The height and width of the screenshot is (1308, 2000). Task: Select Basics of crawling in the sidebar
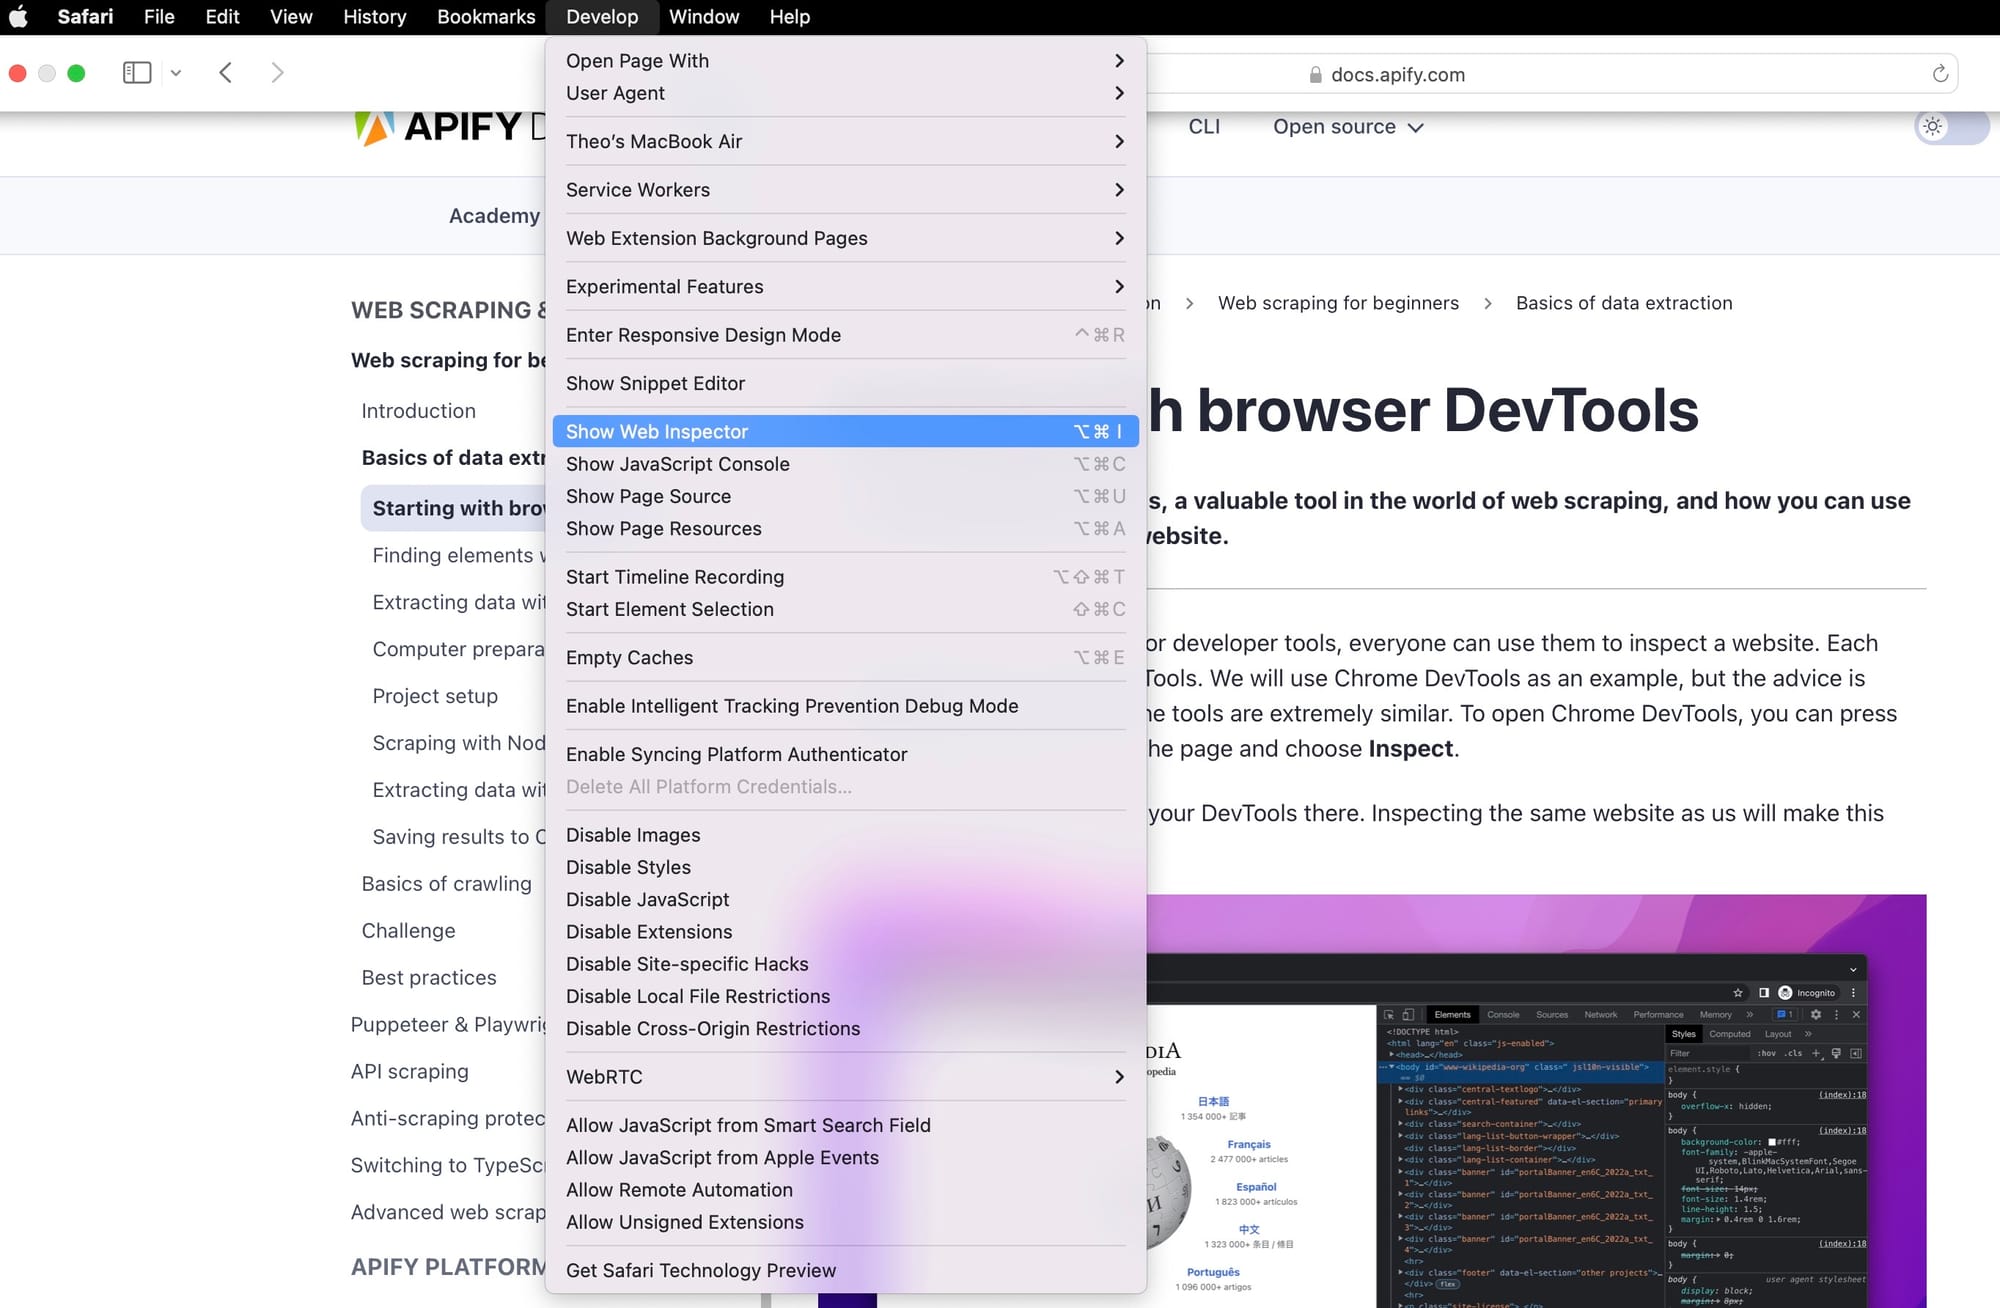(446, 883)
